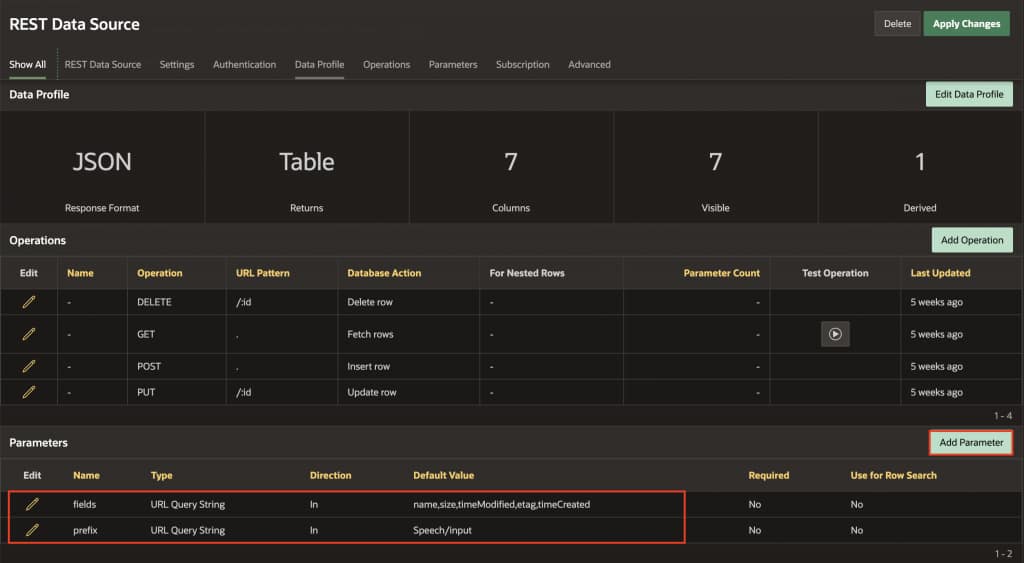
Task: Click the Delete button
Action: coord(897,24)
